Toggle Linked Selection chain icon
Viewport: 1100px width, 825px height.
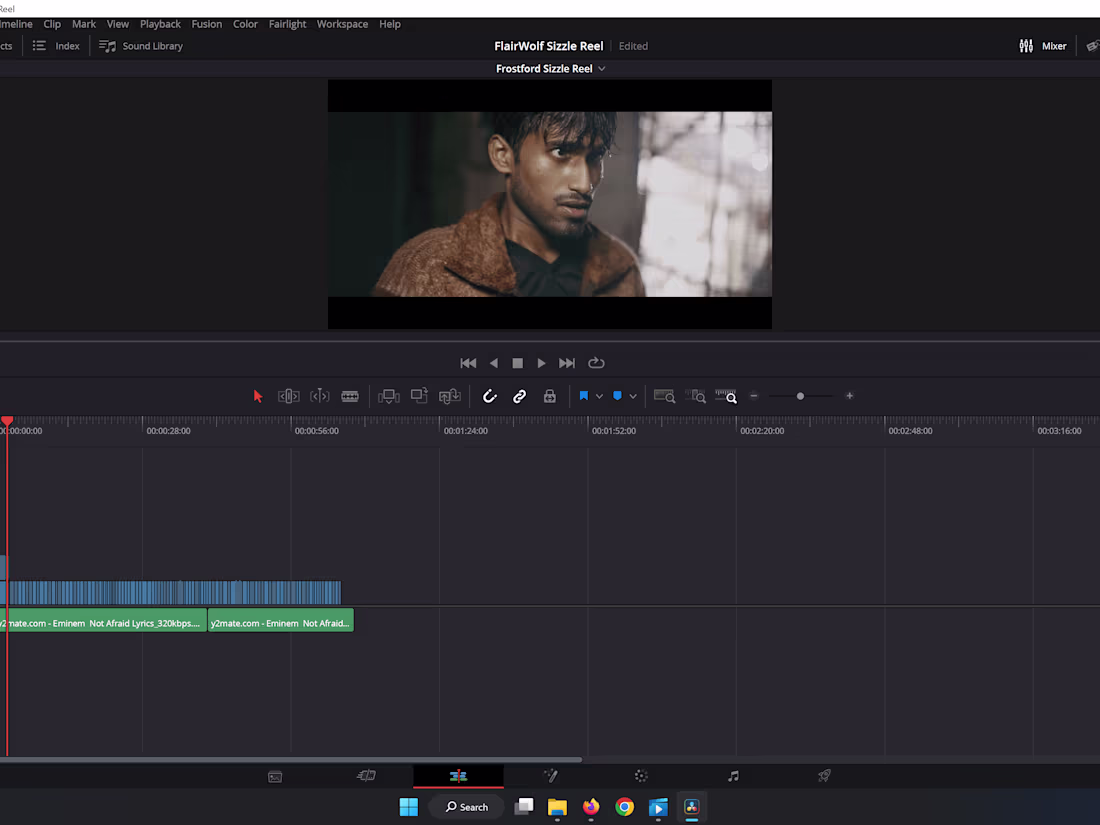point(520,396)
